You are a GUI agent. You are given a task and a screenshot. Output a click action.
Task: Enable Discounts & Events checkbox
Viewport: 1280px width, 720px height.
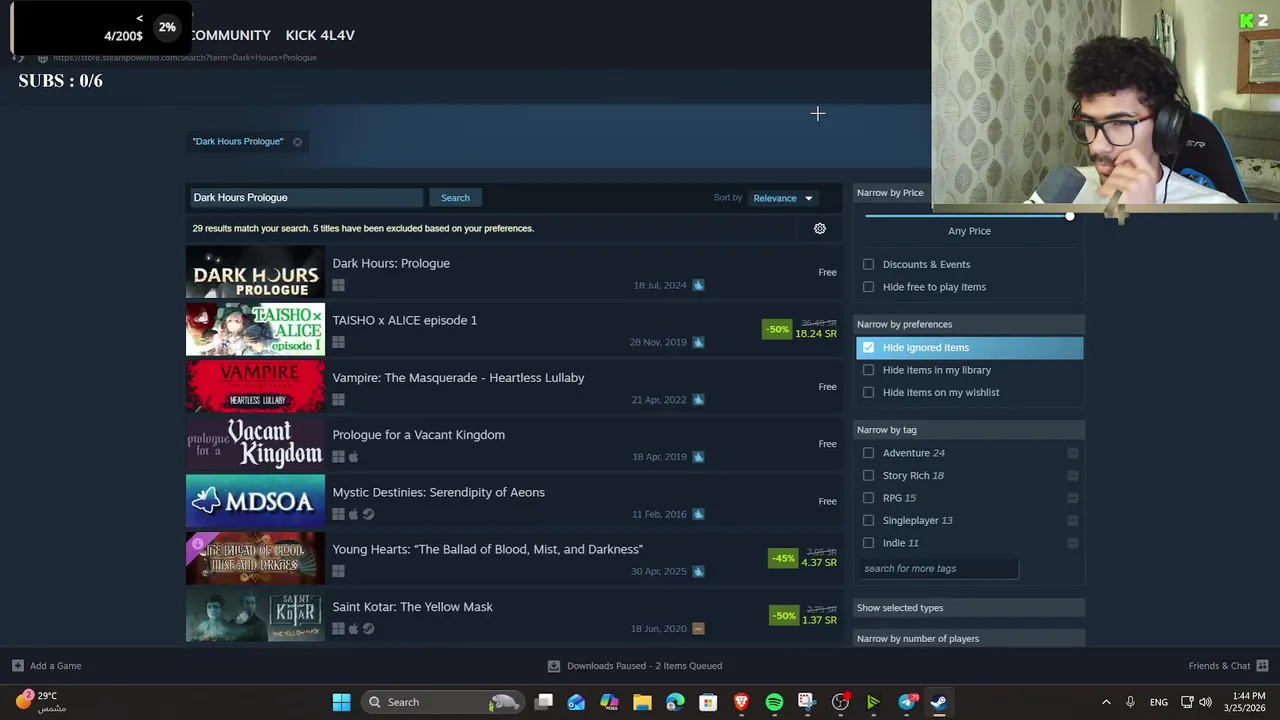868,265
